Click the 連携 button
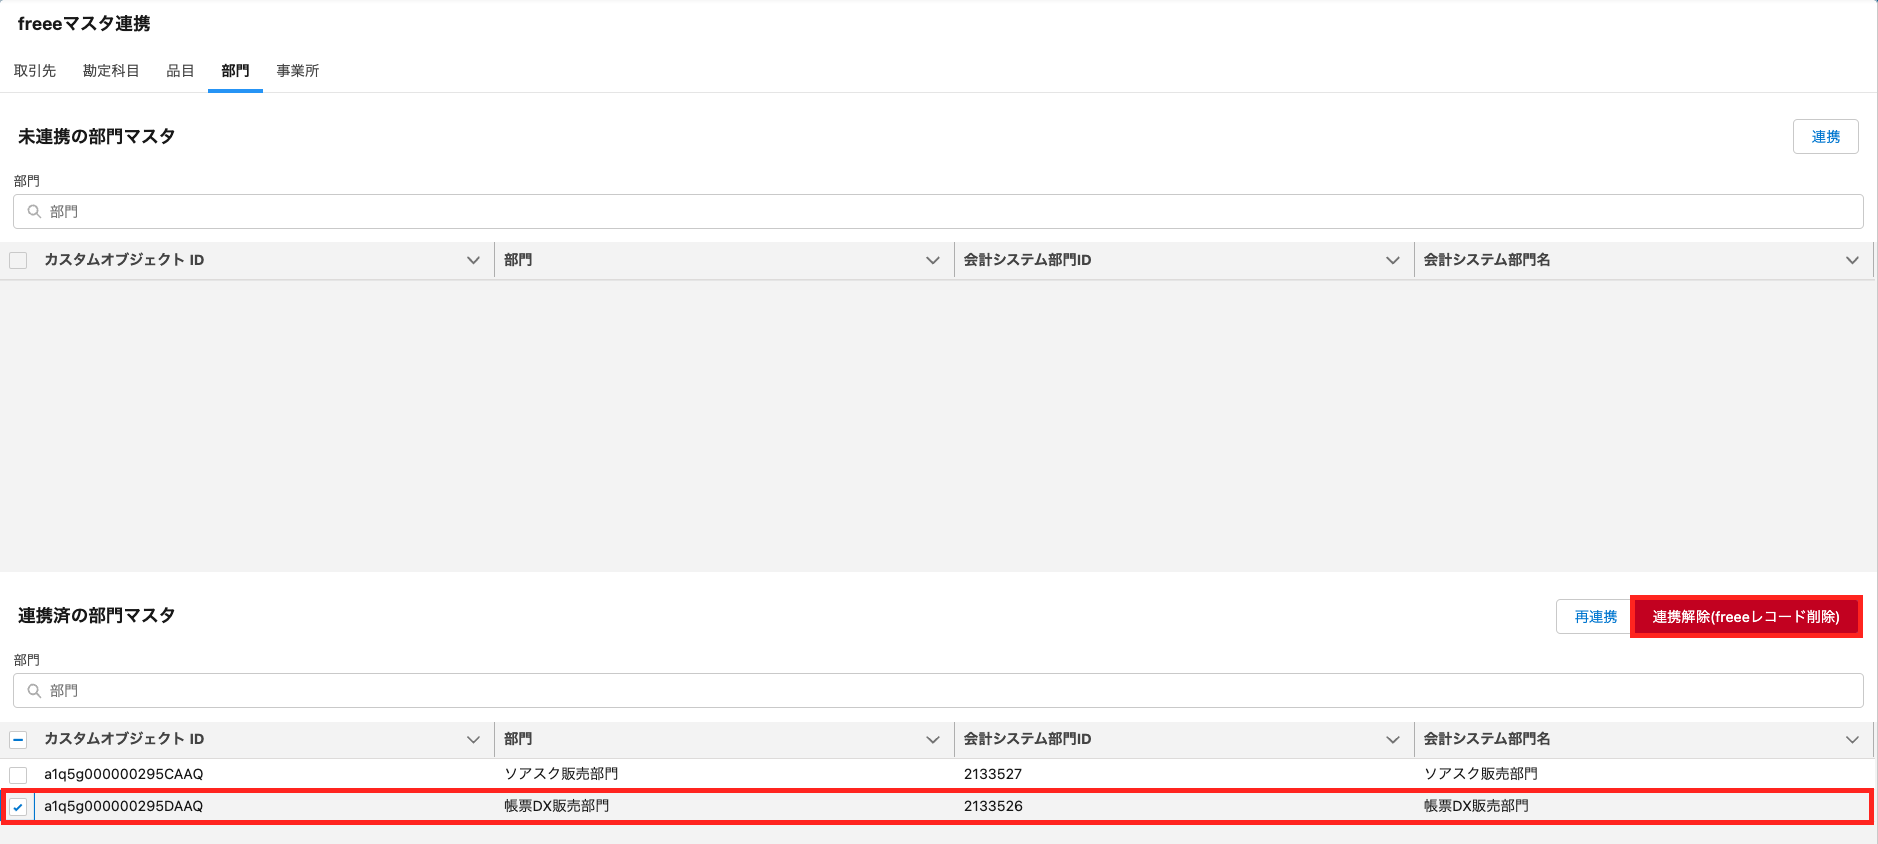The image size is (1878, 844). click(x=1825, y=137)
